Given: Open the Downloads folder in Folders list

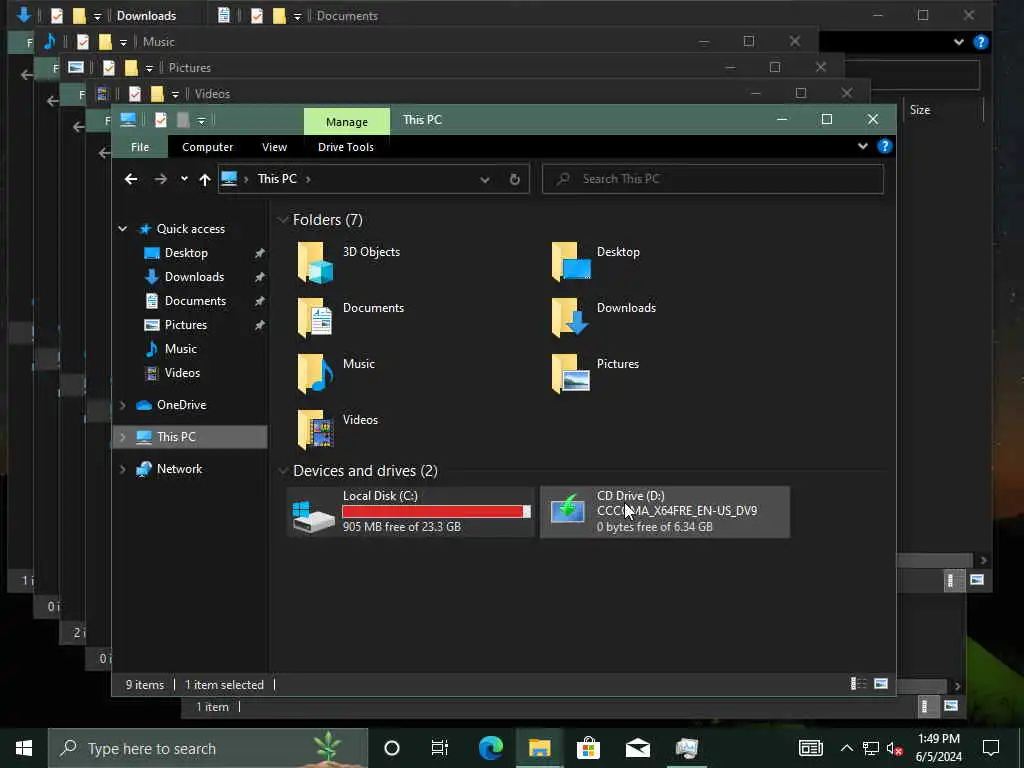Looking at the screenshot, I should coord(604,319).
